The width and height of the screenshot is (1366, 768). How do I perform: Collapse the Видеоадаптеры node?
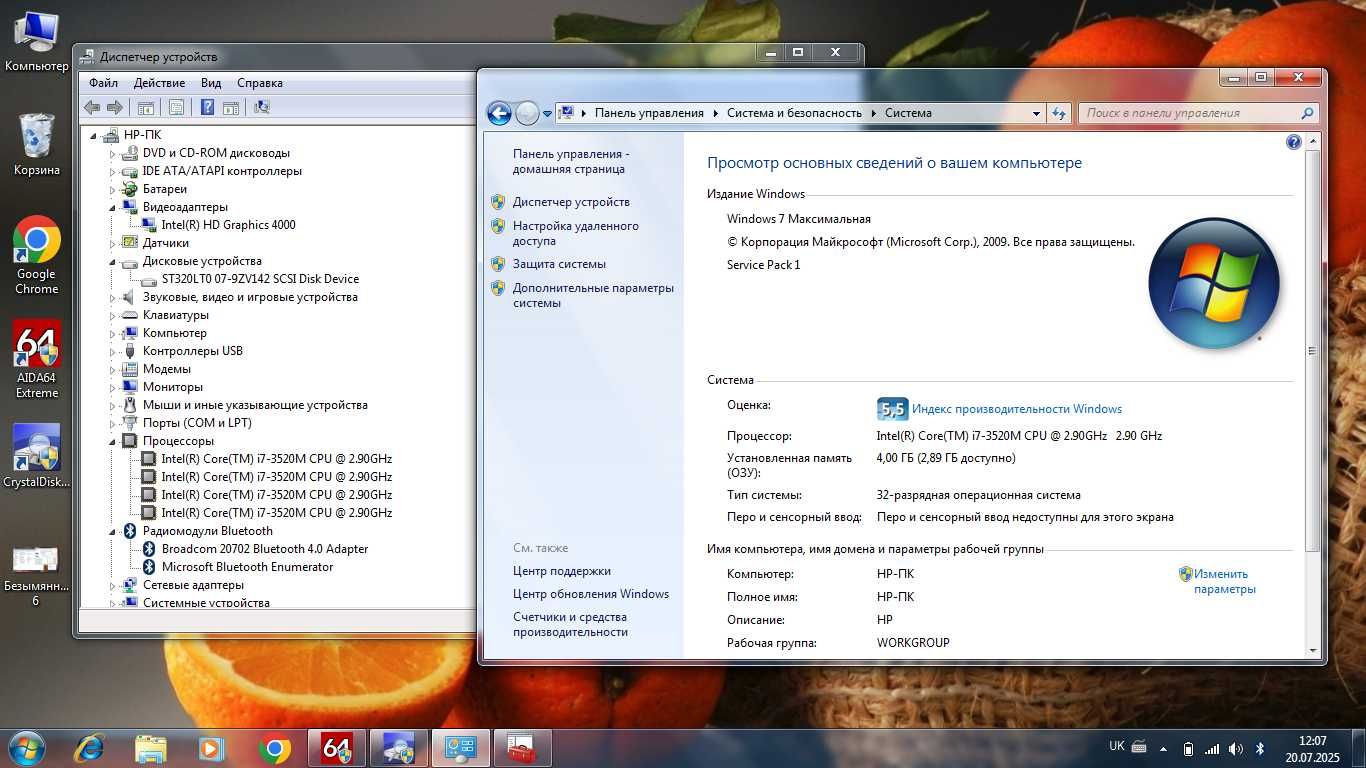click(113, 208)
